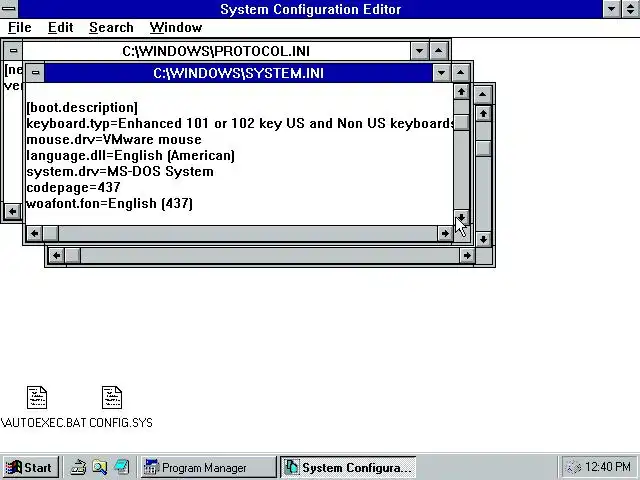Click the rear window's vertical scrollbar thumb
Image resolution: width=640 pixels, height=480 pixels.
(x=483, y=148)
